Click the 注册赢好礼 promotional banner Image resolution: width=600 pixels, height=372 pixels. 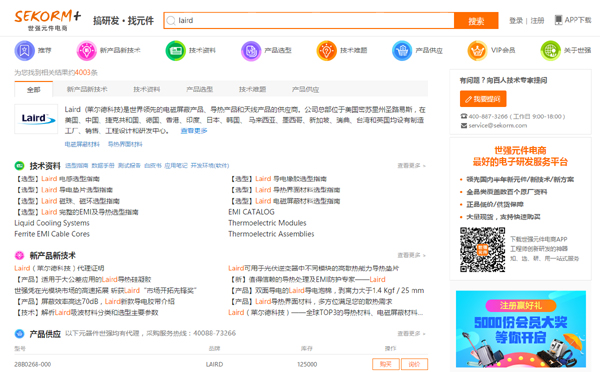click(x=521, y=329)
